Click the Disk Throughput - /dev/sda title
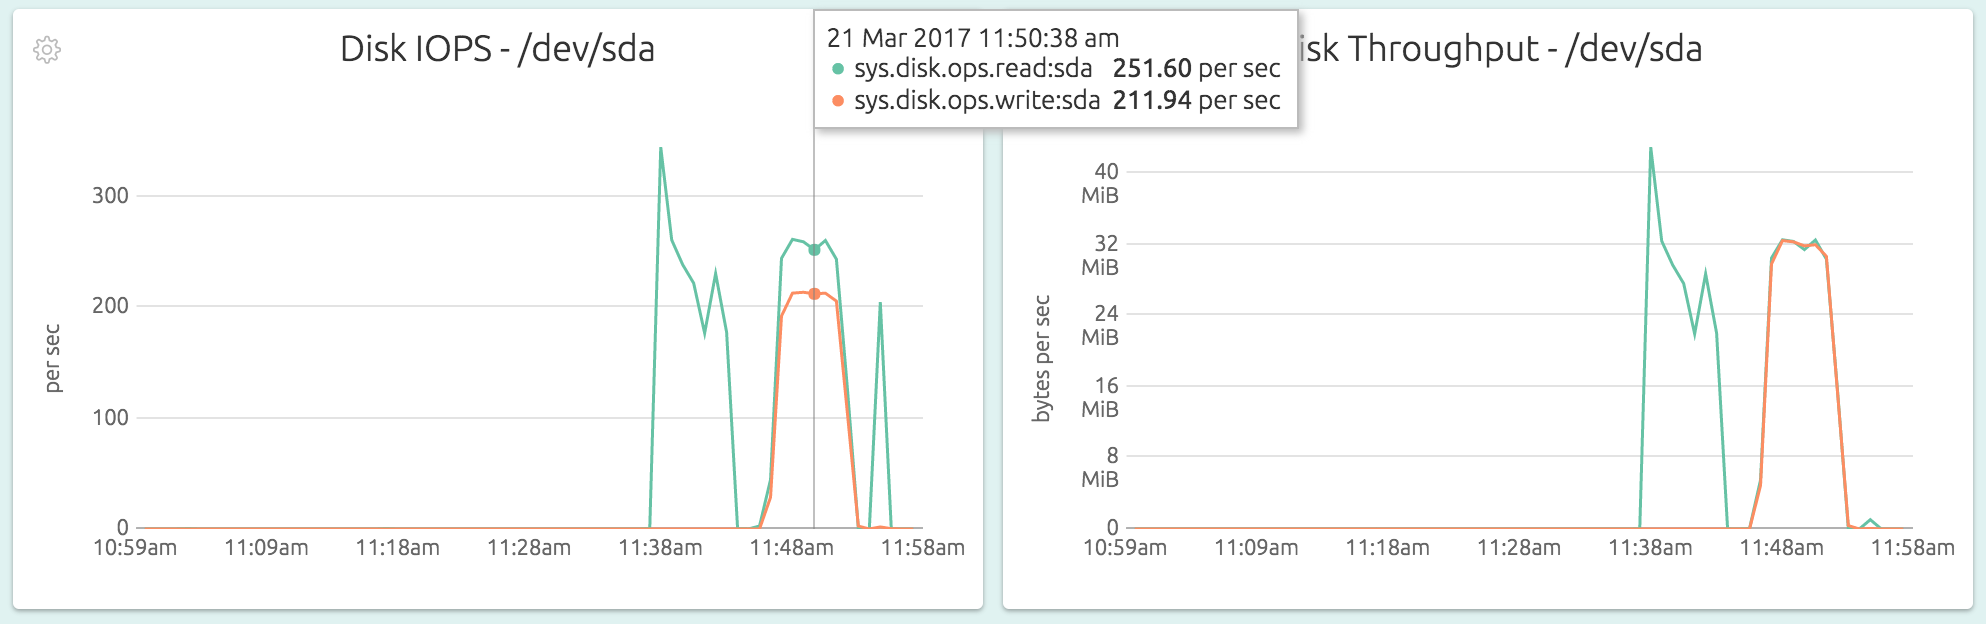Image resolution: width=1986 pixels, height=624 pixels. 1500,49
